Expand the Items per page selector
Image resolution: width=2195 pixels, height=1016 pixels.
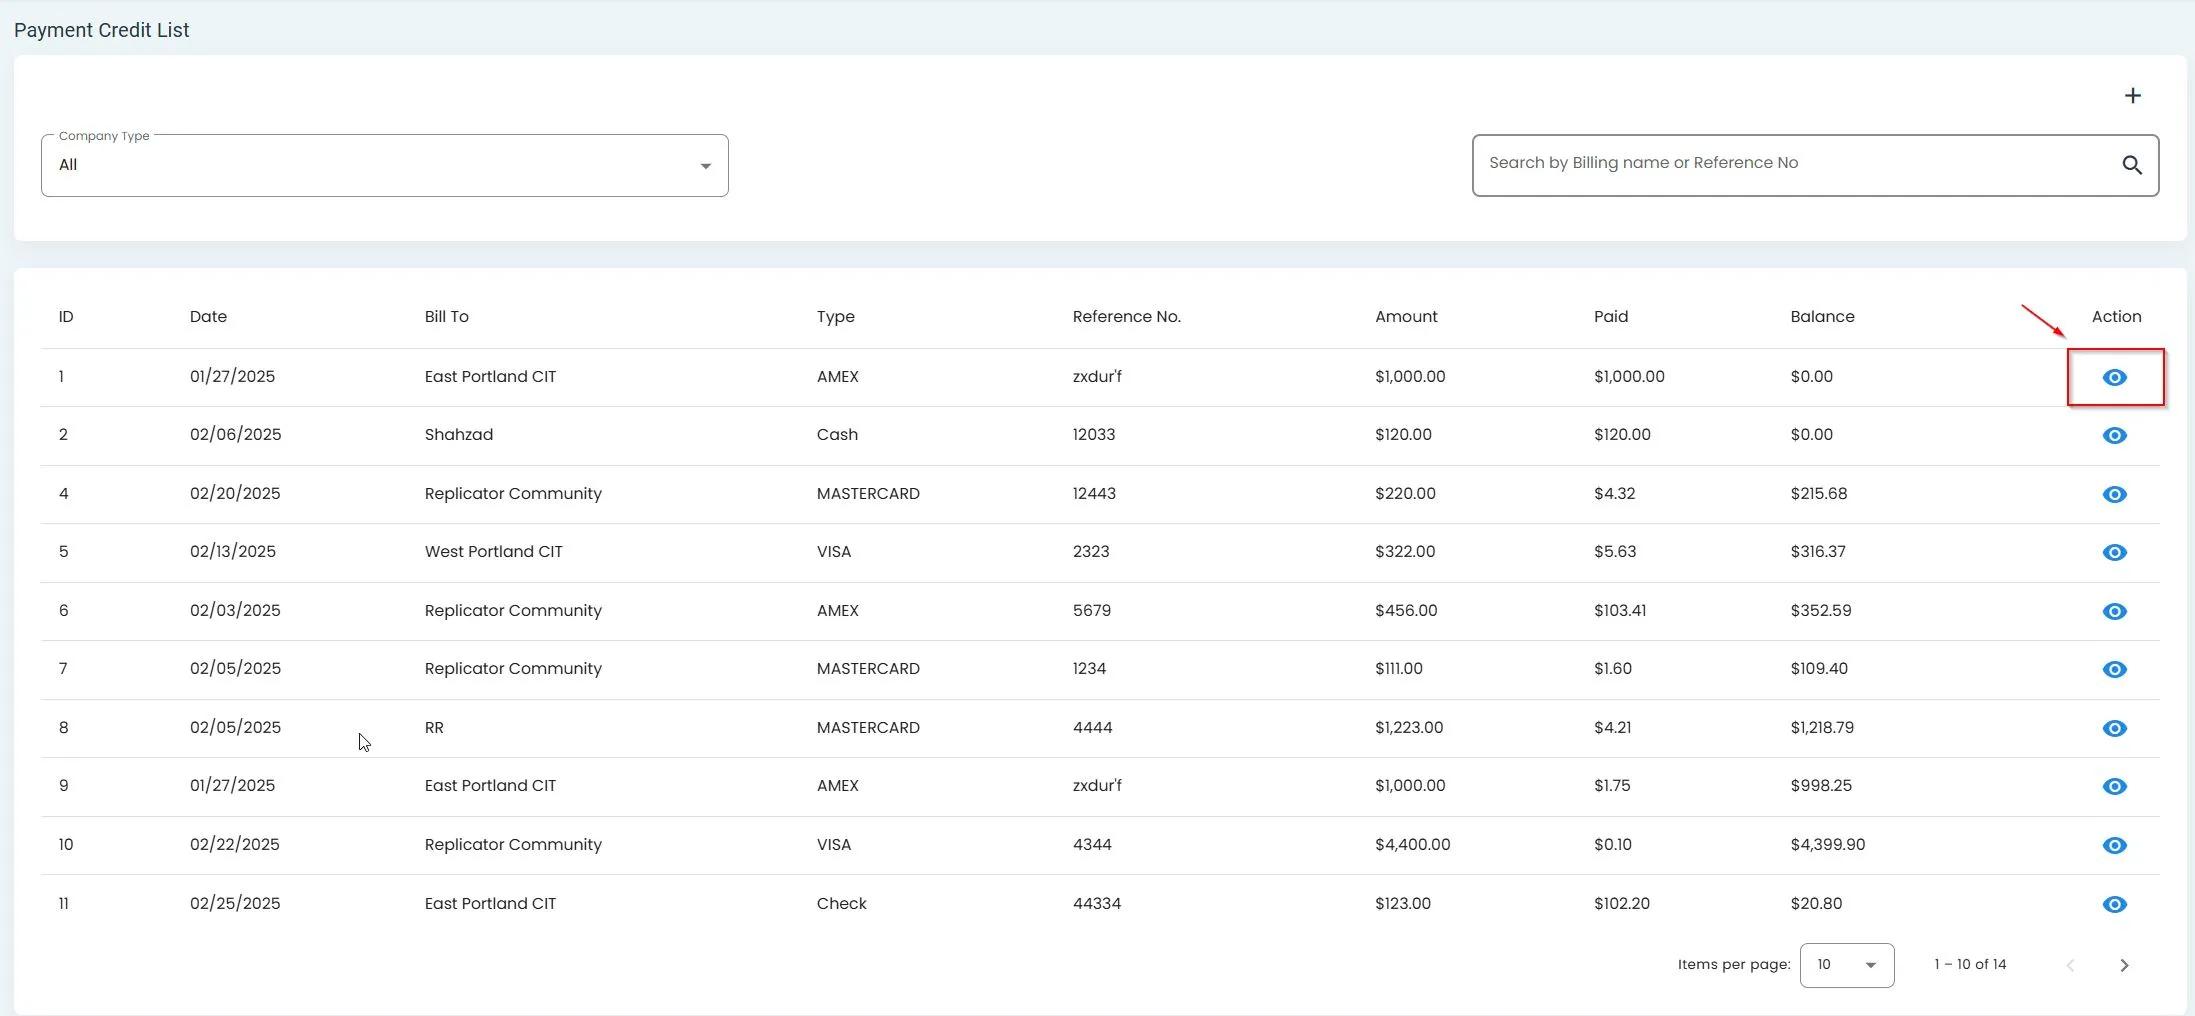pyautogui.click(x=1846, y=965)
